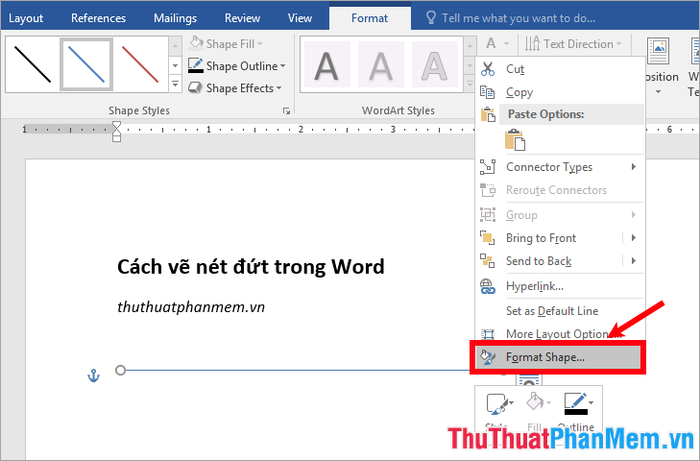
Task: Click the paste clipboard icon under Paste Options
Action: click(x=515, y=140)
